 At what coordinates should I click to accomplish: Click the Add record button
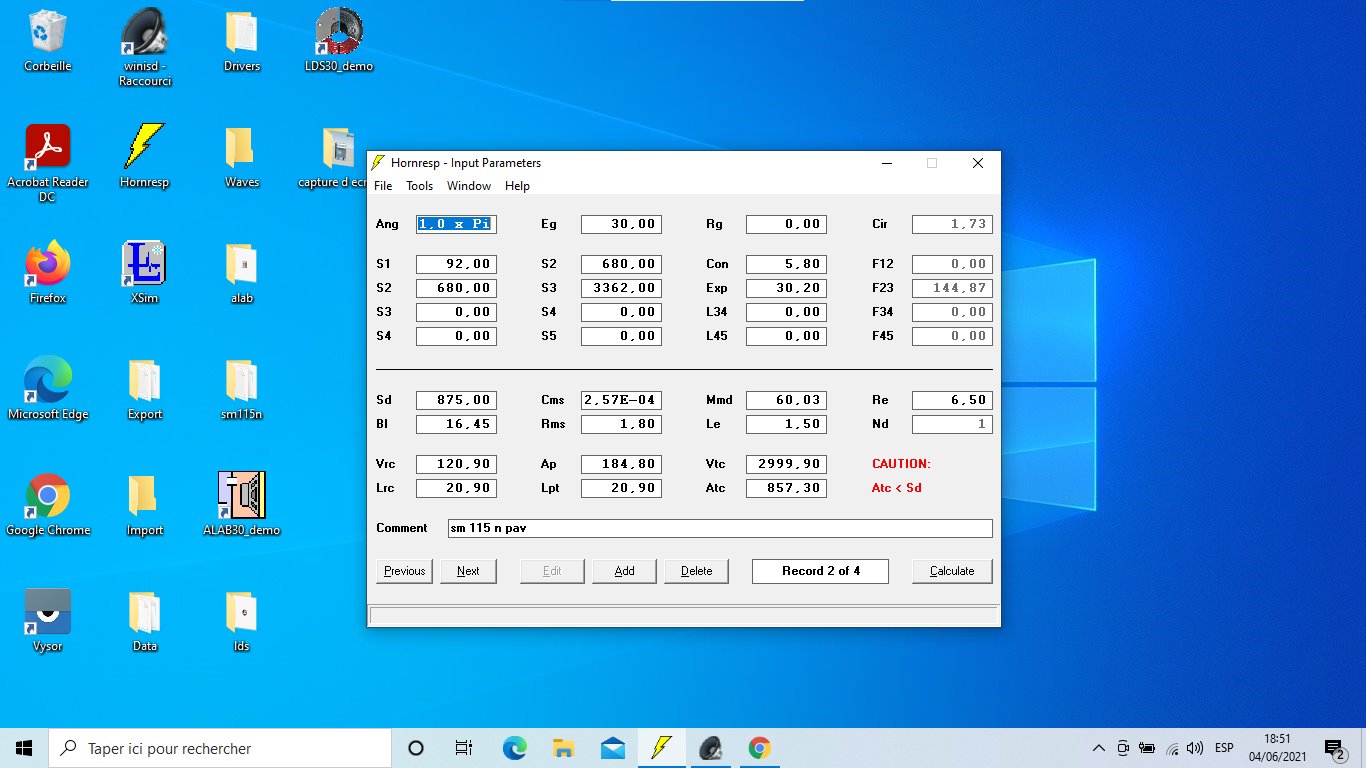point(624,571)
